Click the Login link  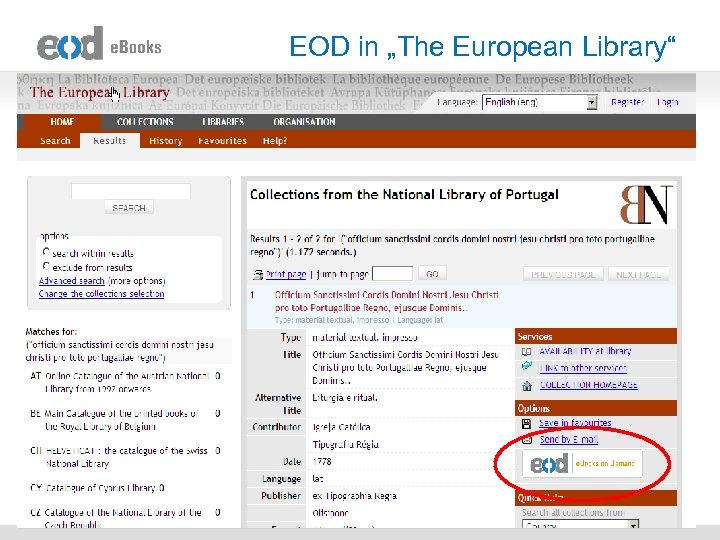coord(667,102)
